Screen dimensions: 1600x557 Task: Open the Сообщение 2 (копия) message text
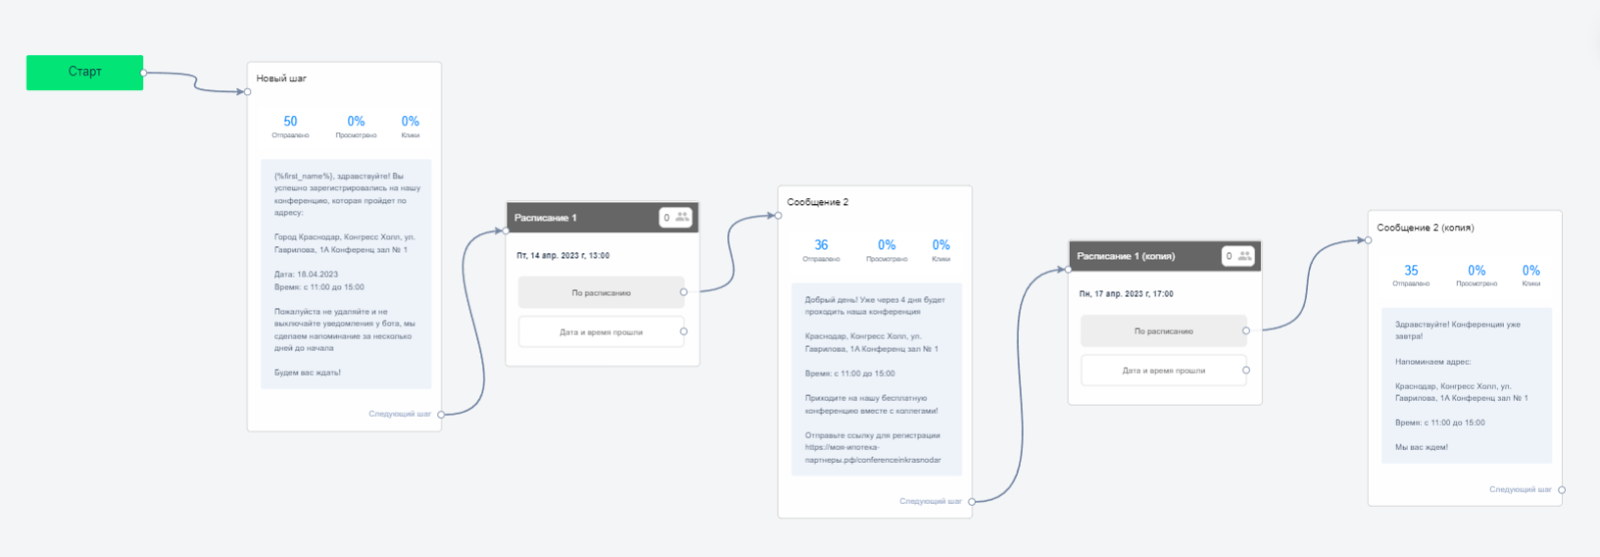tap(1466, 385)
